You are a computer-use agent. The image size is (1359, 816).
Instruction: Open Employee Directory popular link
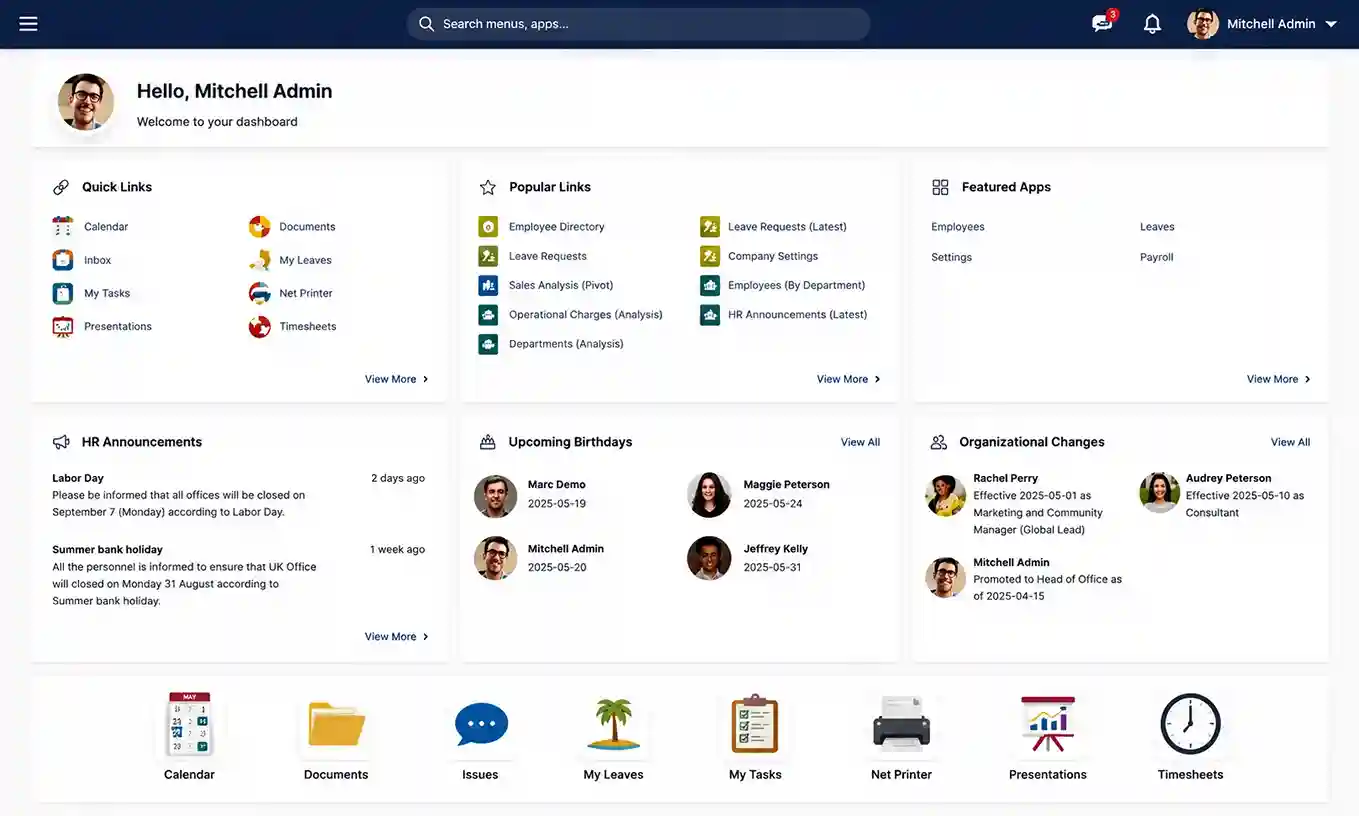556,227
